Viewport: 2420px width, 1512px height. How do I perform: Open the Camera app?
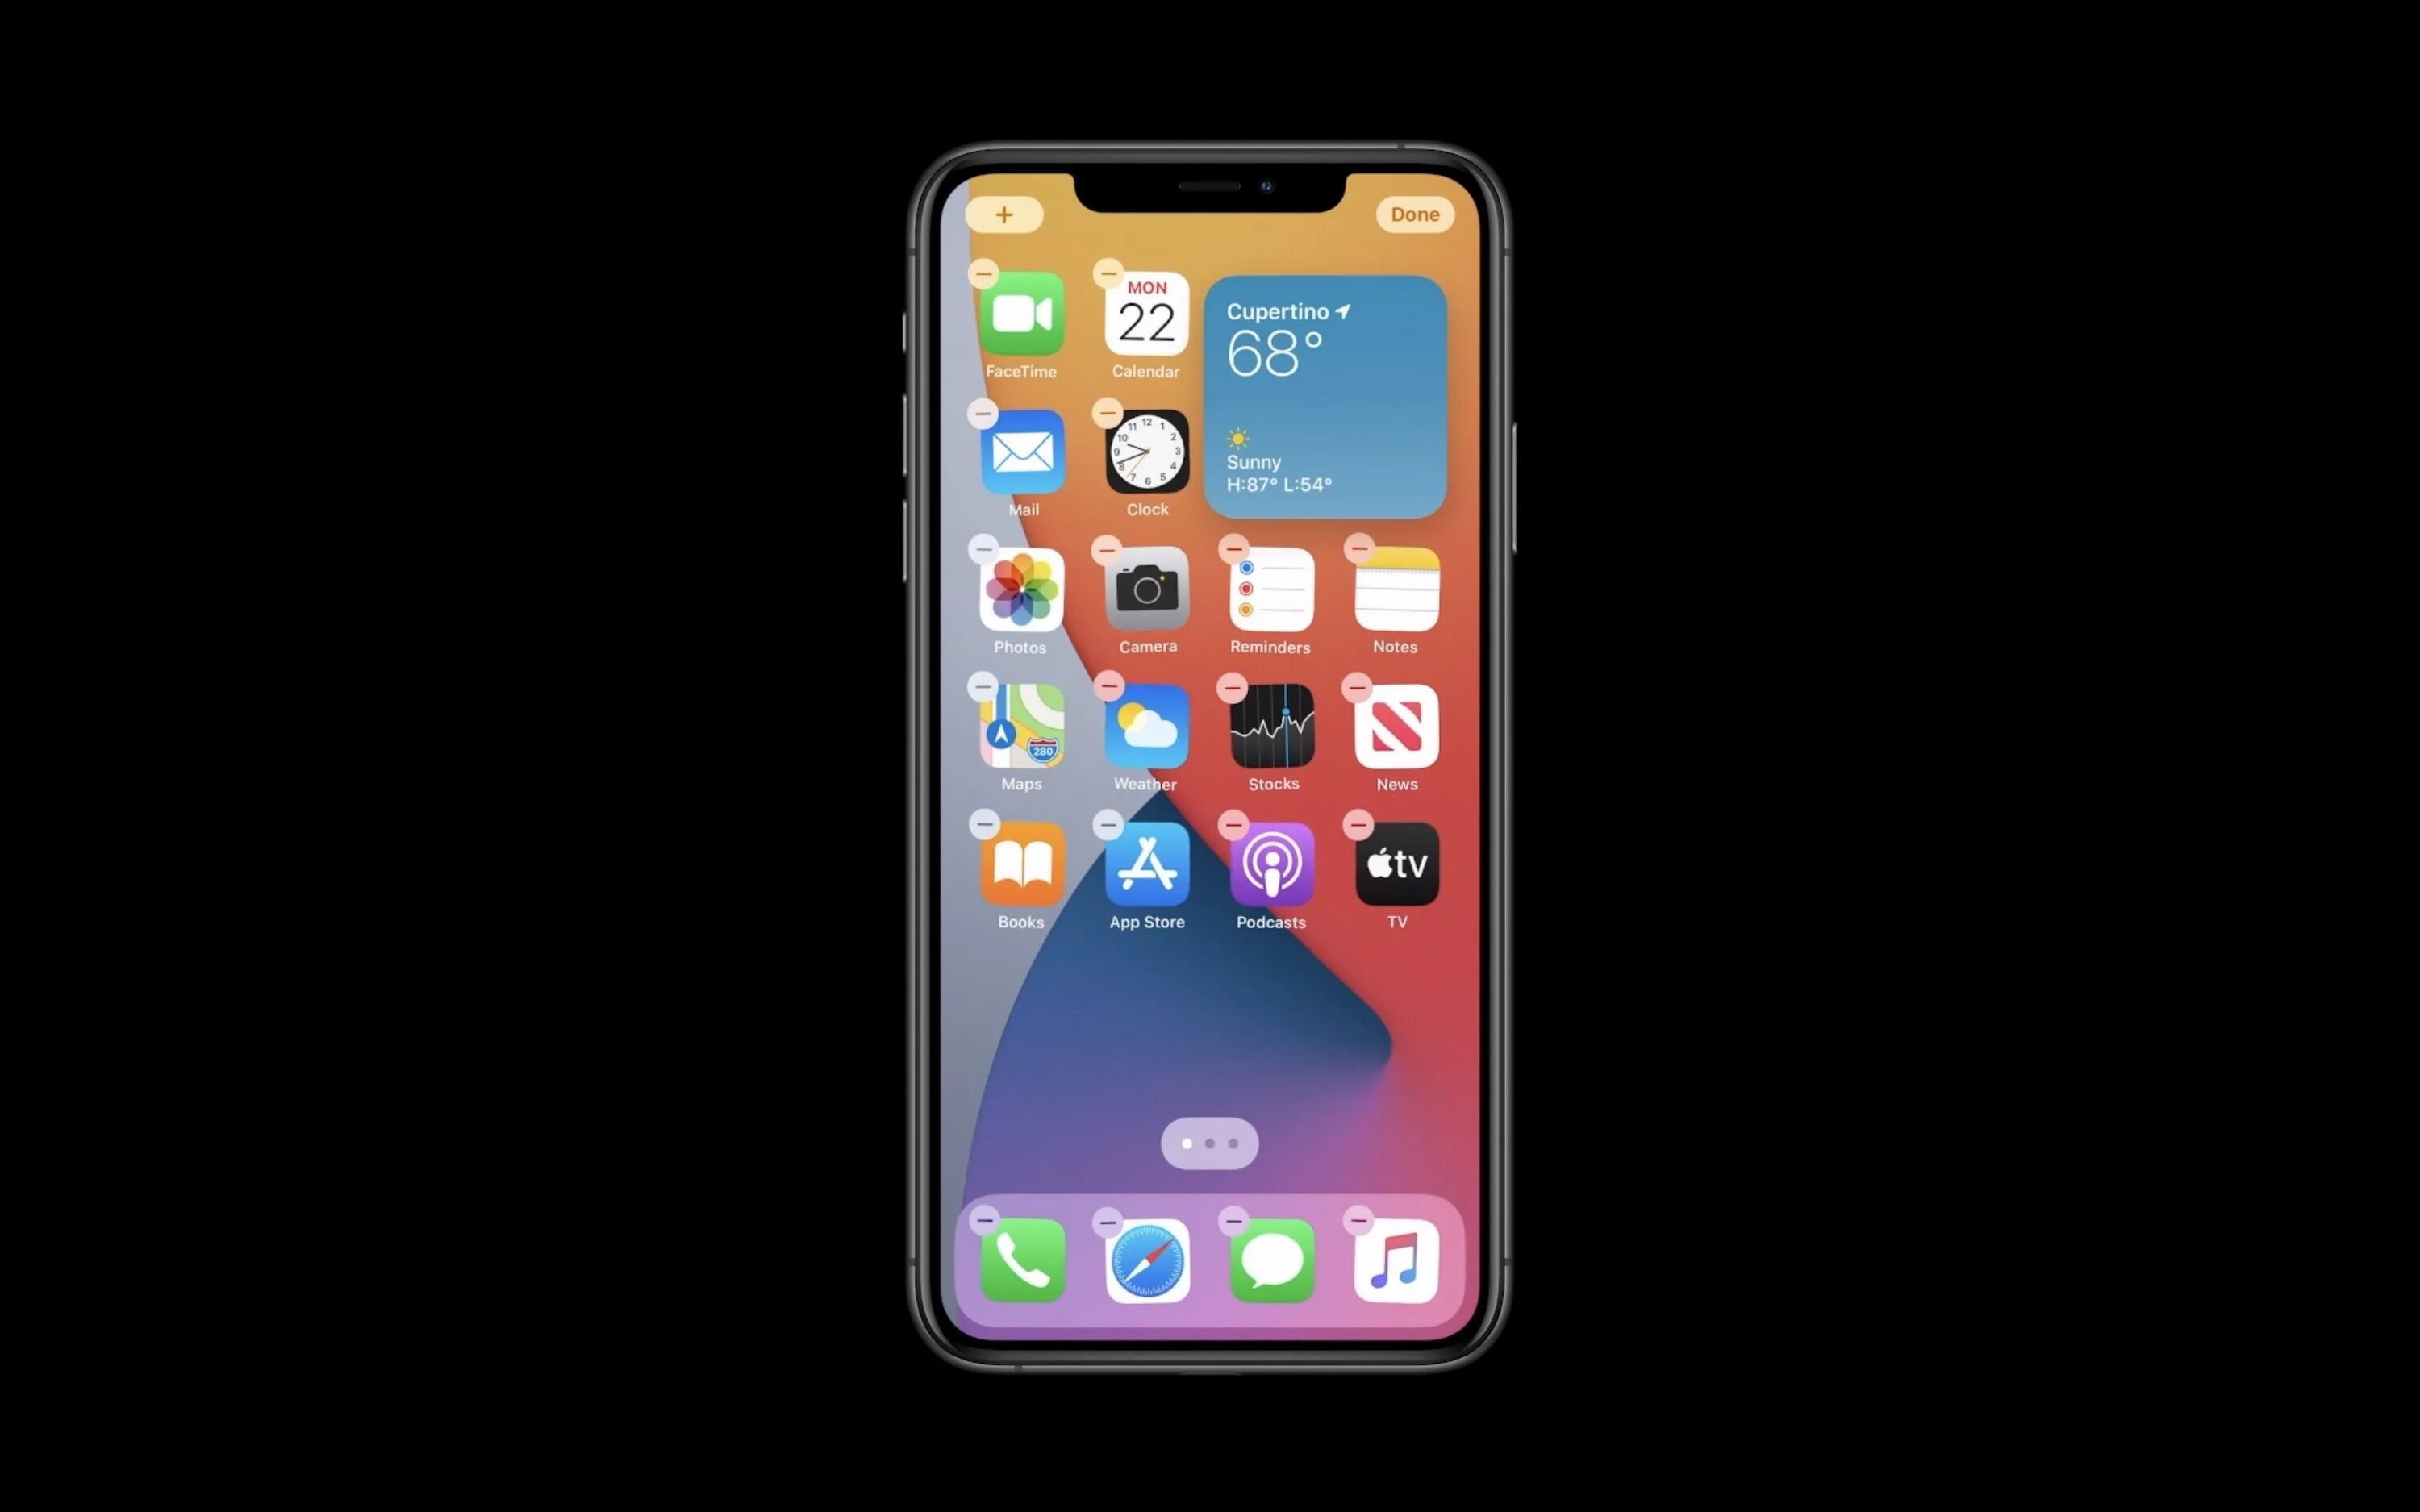tap(1145, 598)
